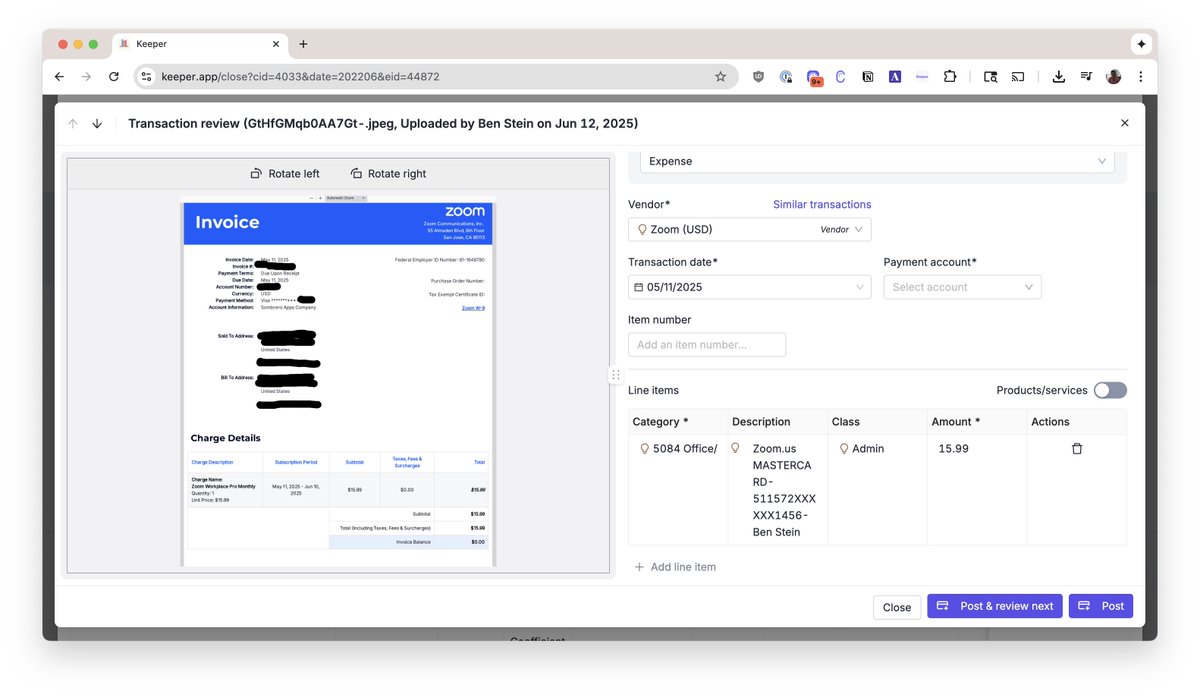Screen dimensions: 1200x697
Task: Reload the page in browser
Action: [x=114, y=76]
